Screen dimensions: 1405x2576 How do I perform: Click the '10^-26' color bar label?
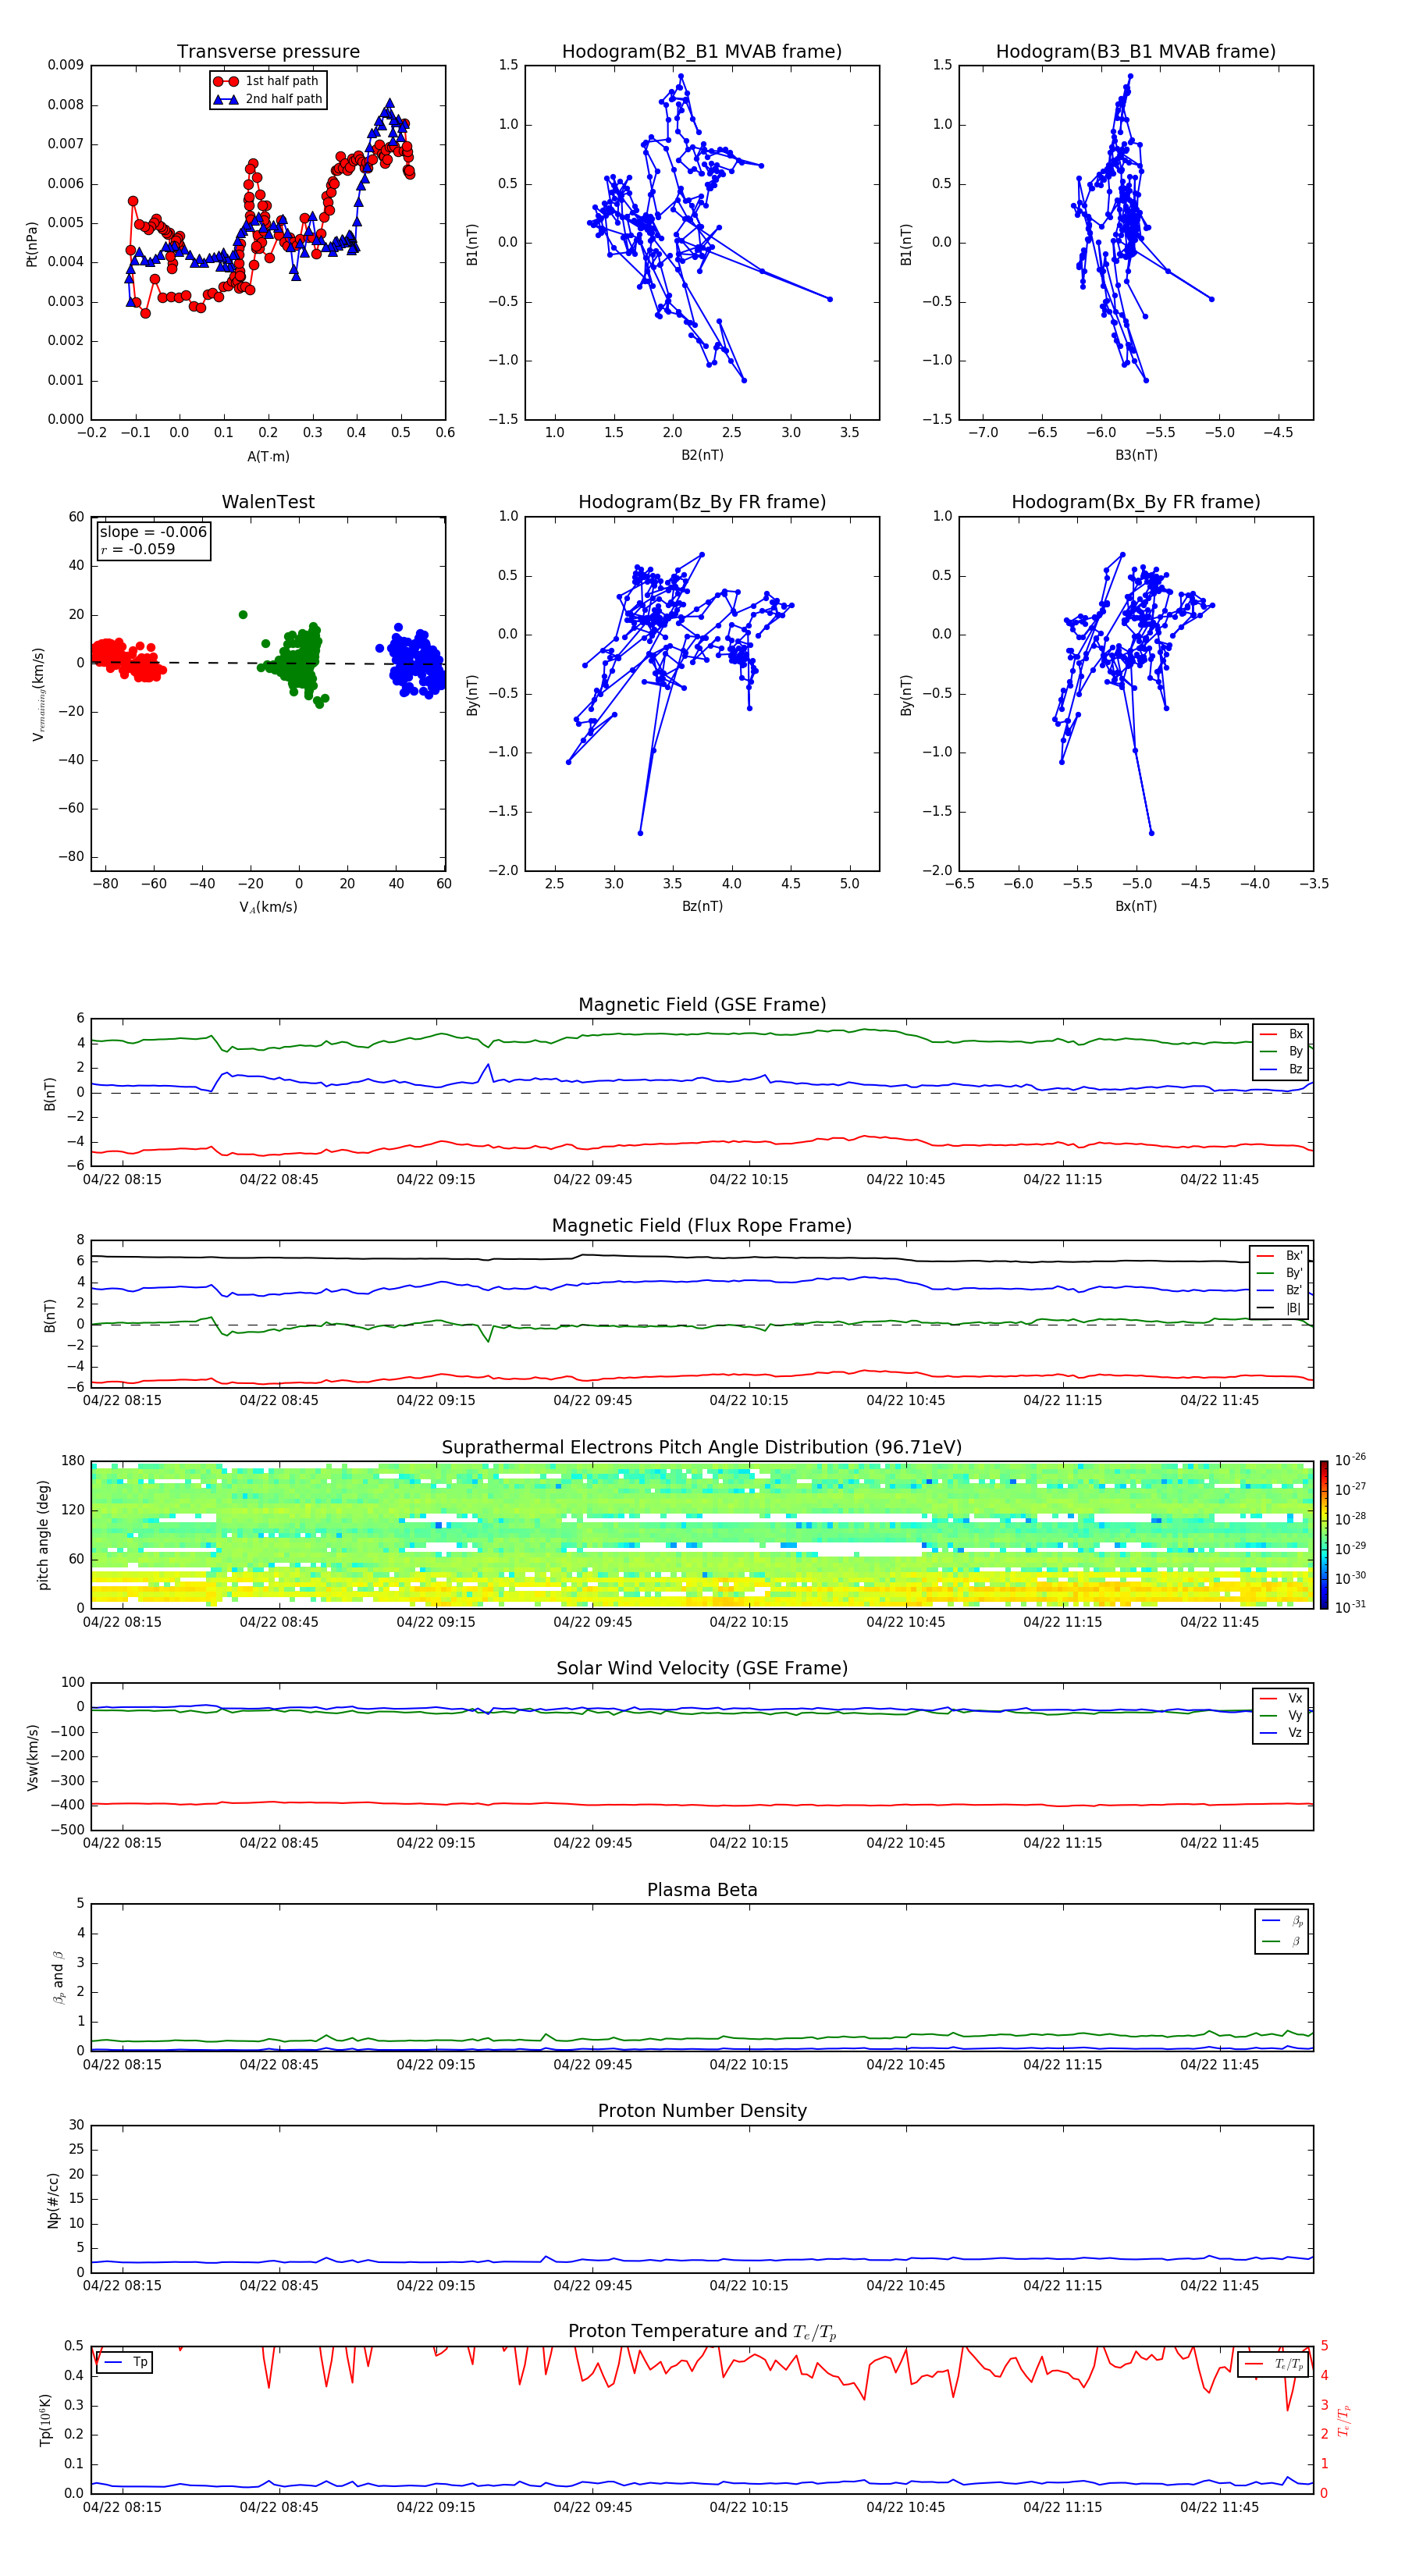(1350, 1460)
